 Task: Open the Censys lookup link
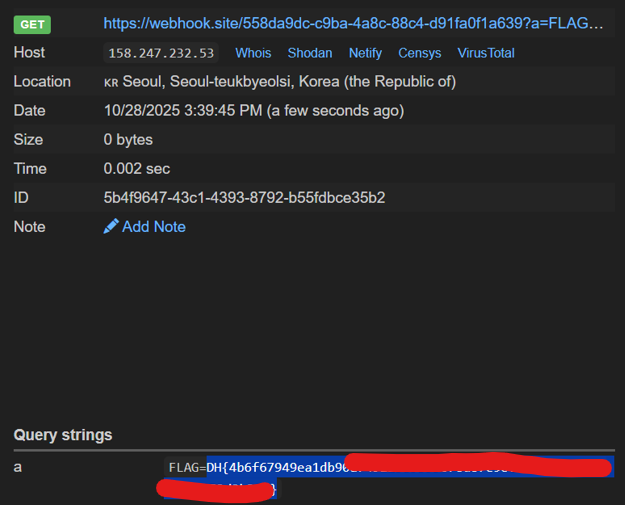[419, 53]
